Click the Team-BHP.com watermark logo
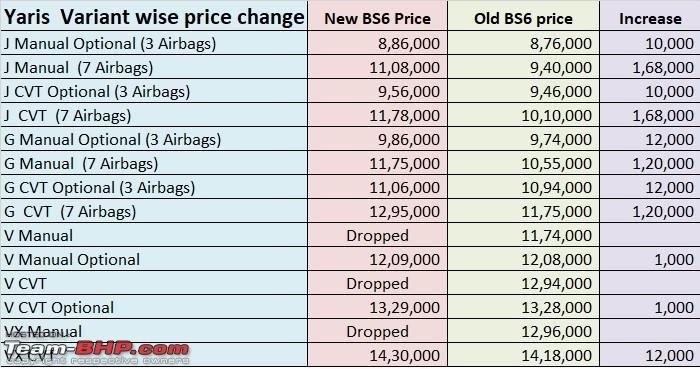The height and width of the screenshot is (369, 700). pos(96,352)
